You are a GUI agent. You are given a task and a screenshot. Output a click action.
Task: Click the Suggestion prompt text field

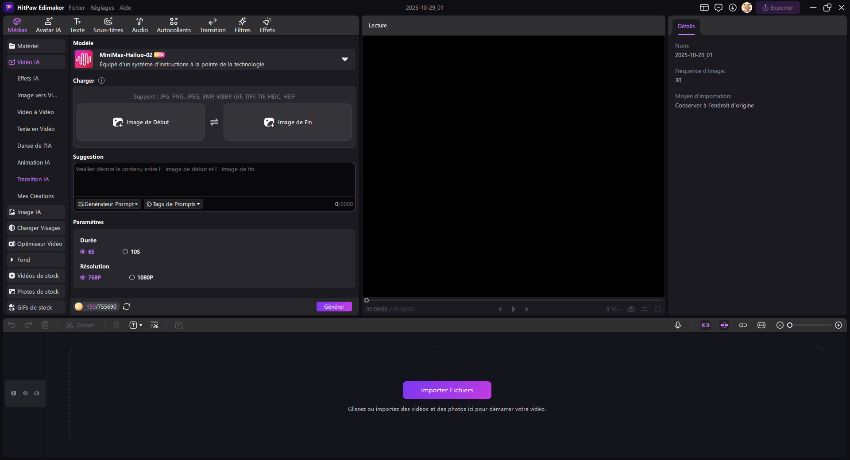214,180
